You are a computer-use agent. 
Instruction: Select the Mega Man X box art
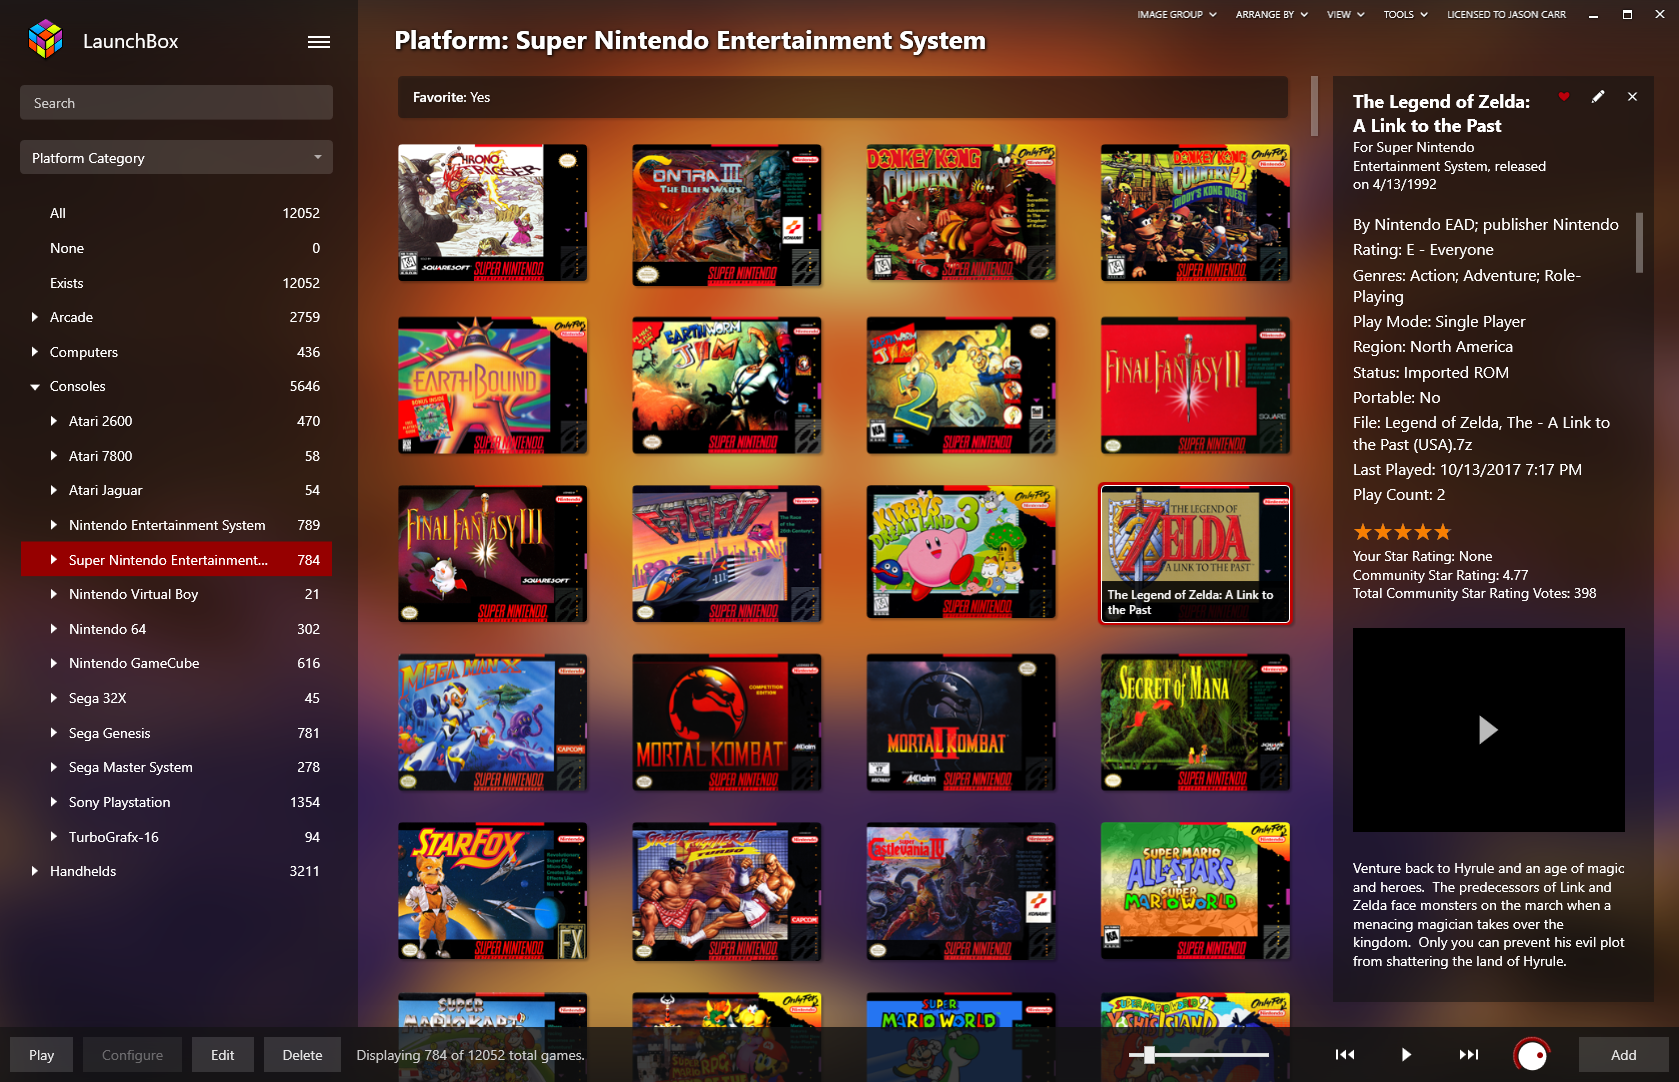click(x=493, y=723)
